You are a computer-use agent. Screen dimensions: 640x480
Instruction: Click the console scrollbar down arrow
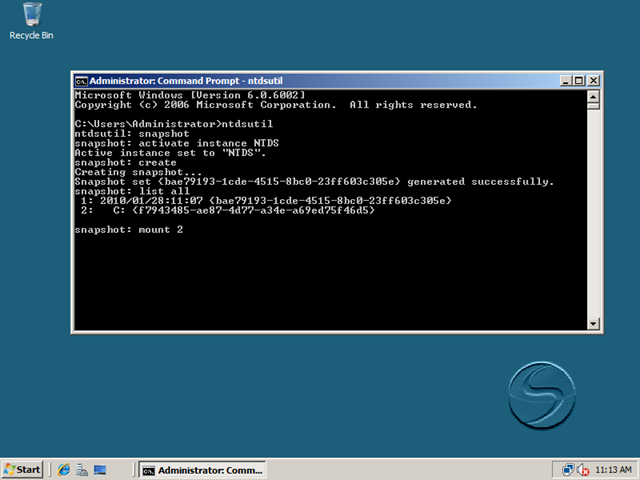pyautogui.click(x=593, y=324)
